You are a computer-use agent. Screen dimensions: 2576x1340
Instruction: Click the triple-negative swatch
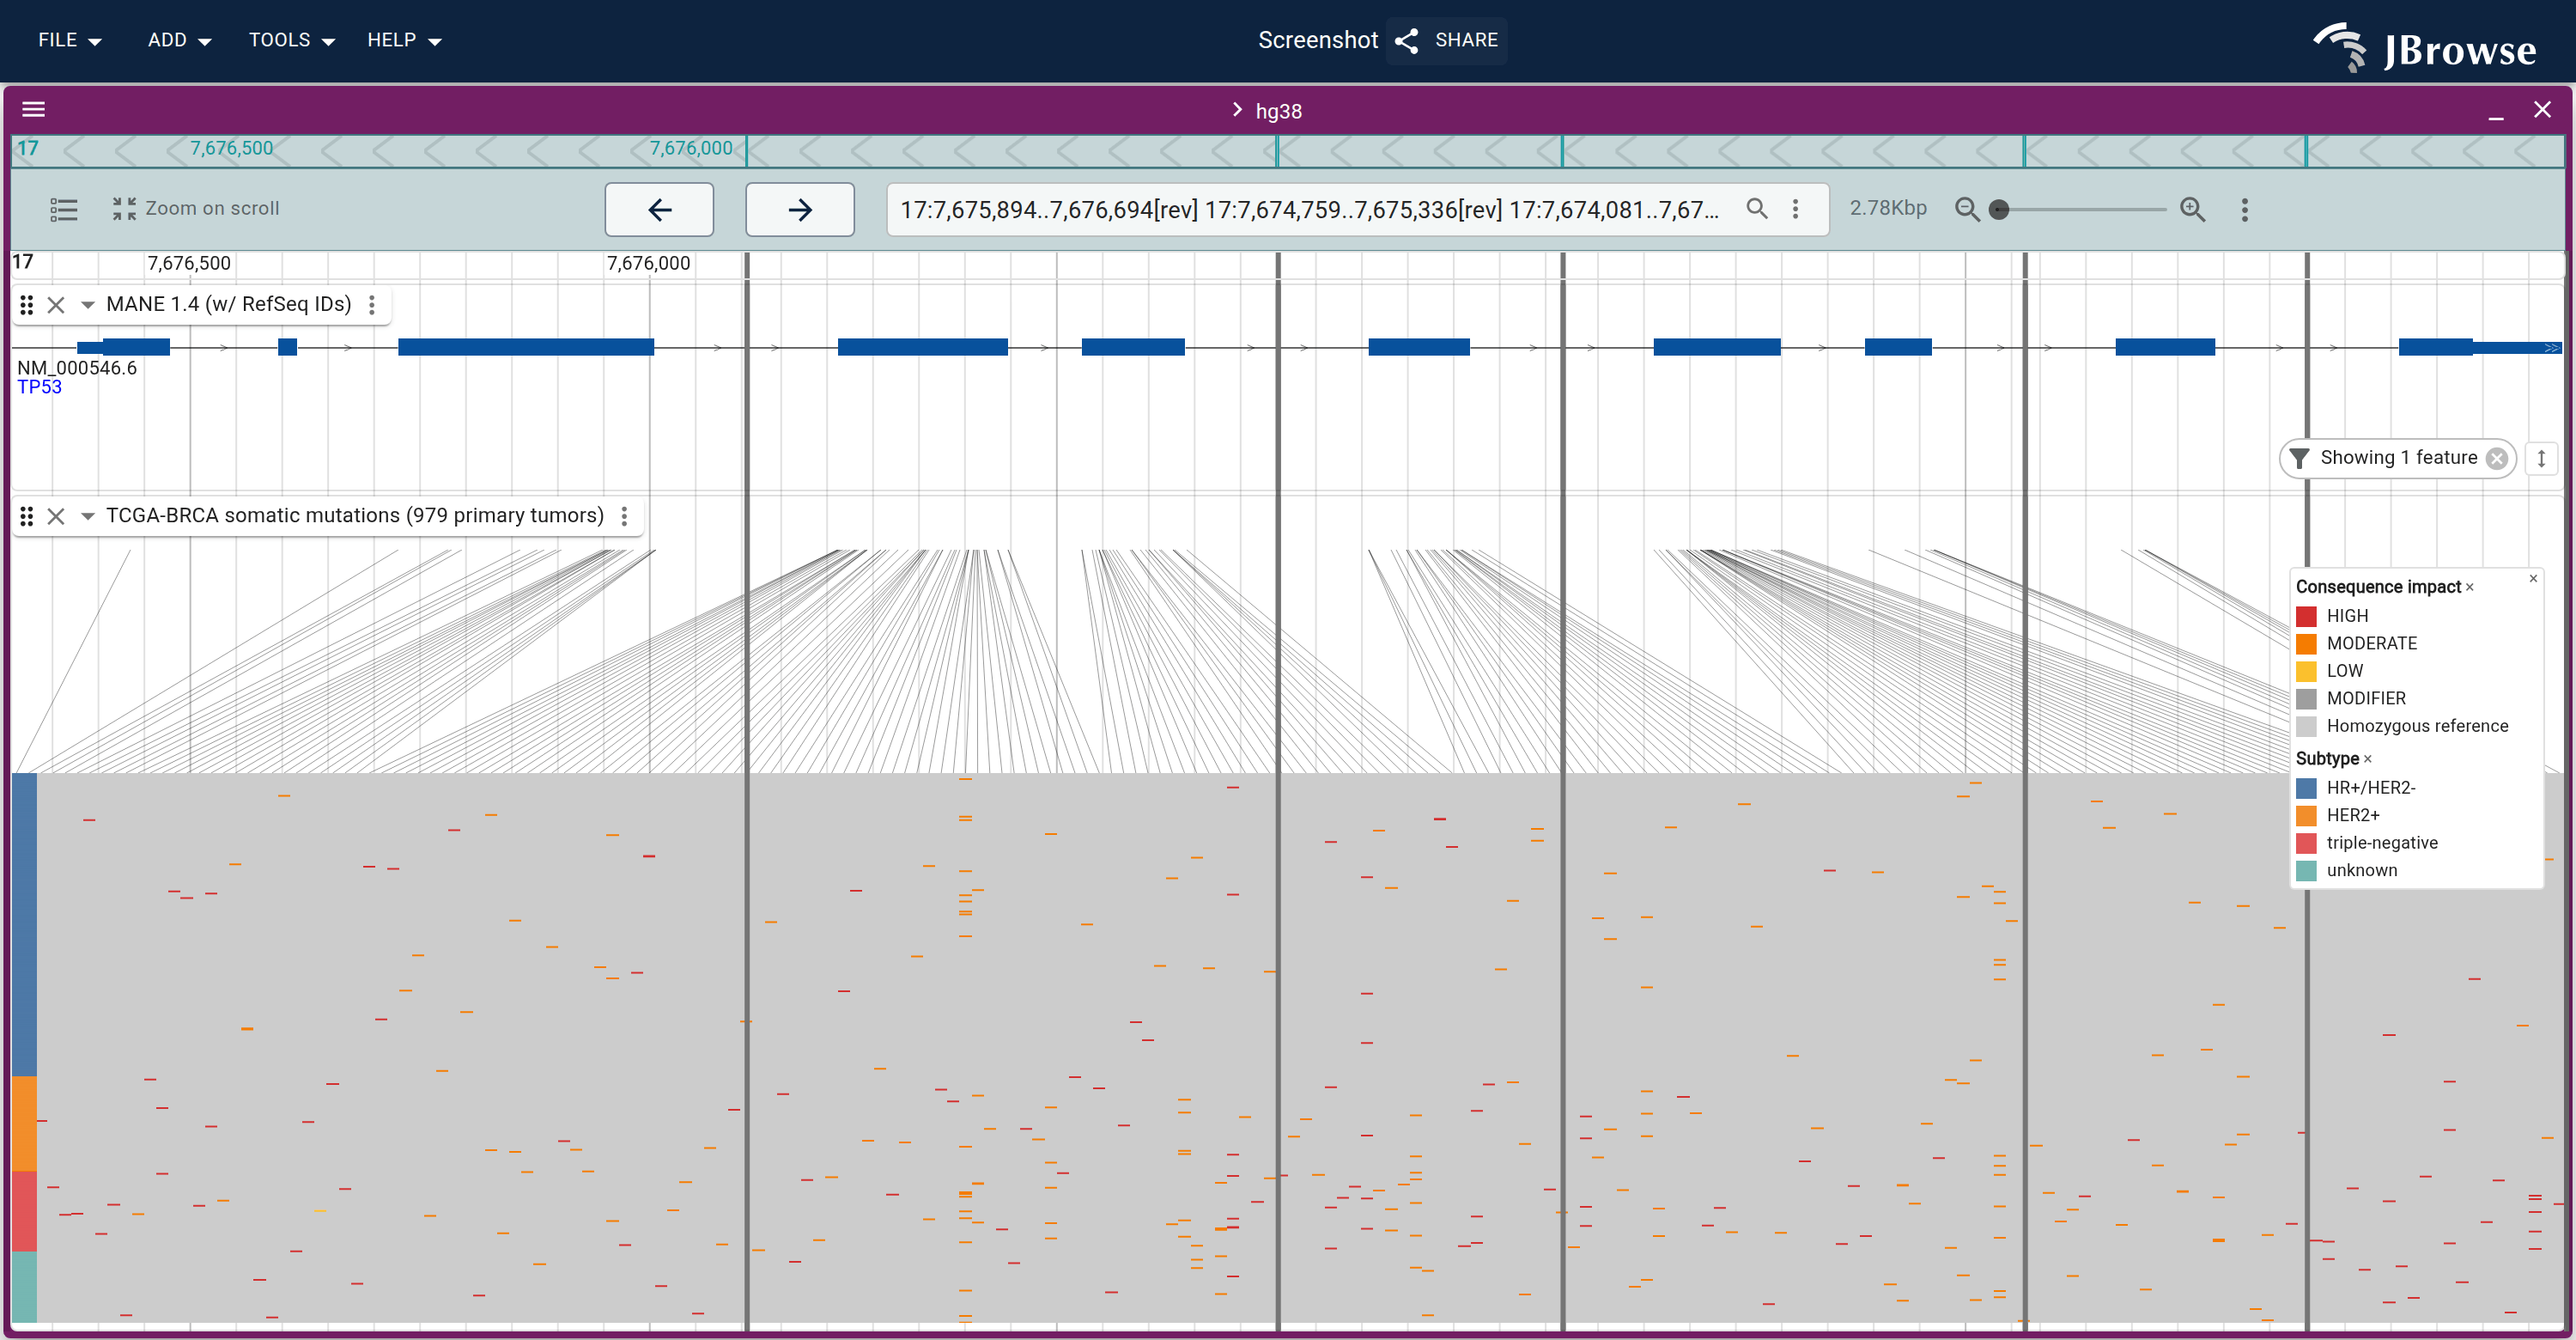[2306, 843]
